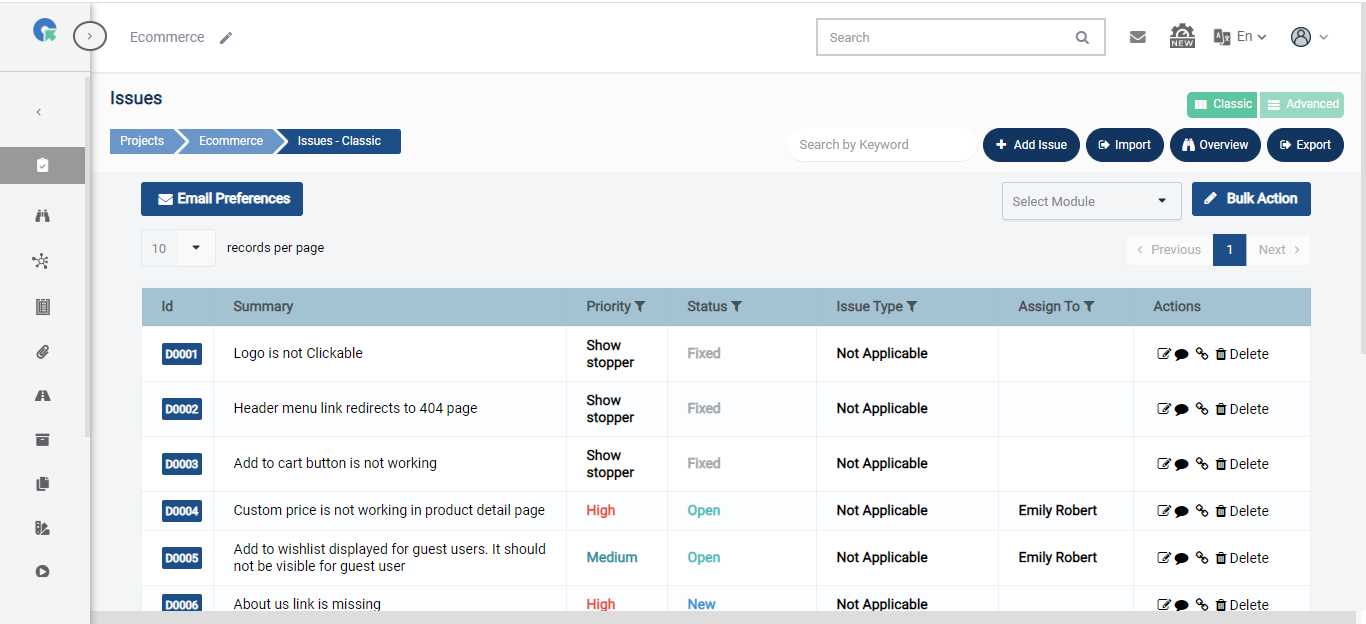
Task: Go to the Previous page
Action: [x=1169, y=250]
